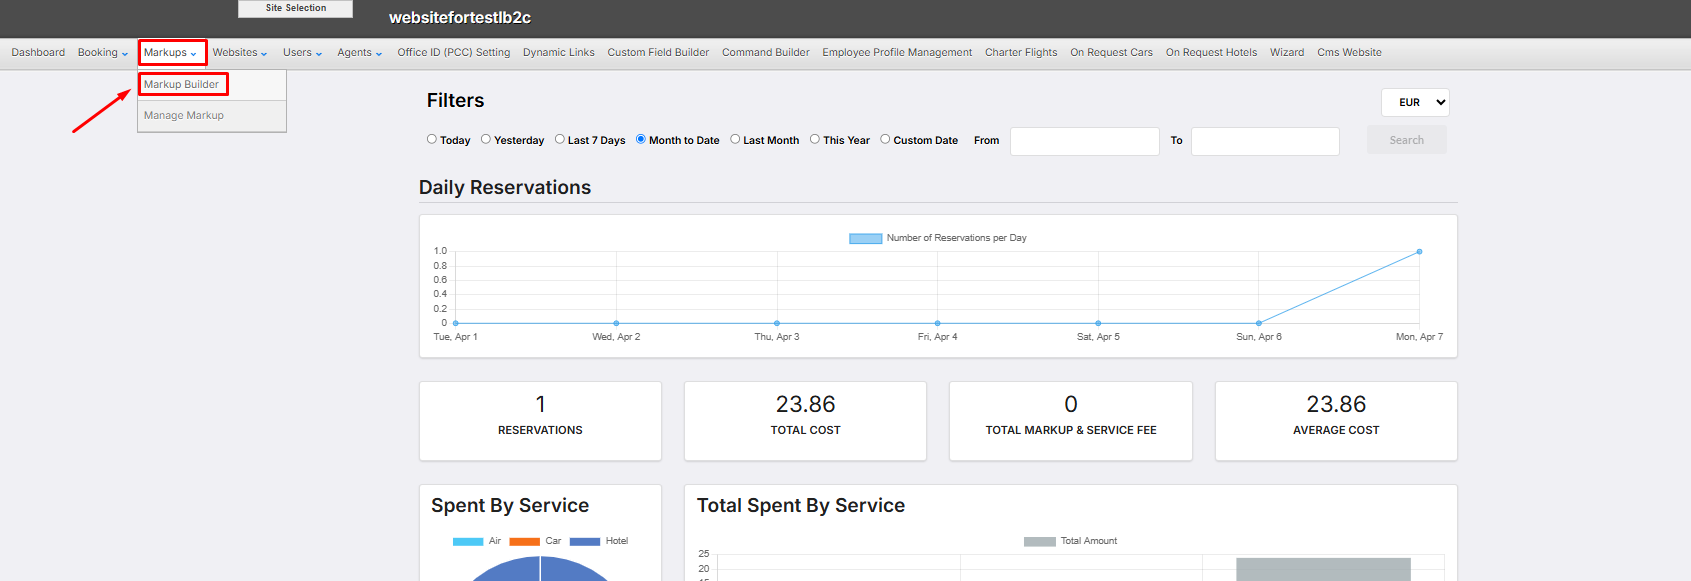Image resolution: width=1691 pixels, height=581 pixels.
Task: Click the Sun, Apr 6 data point
Action: point(1258,323)
